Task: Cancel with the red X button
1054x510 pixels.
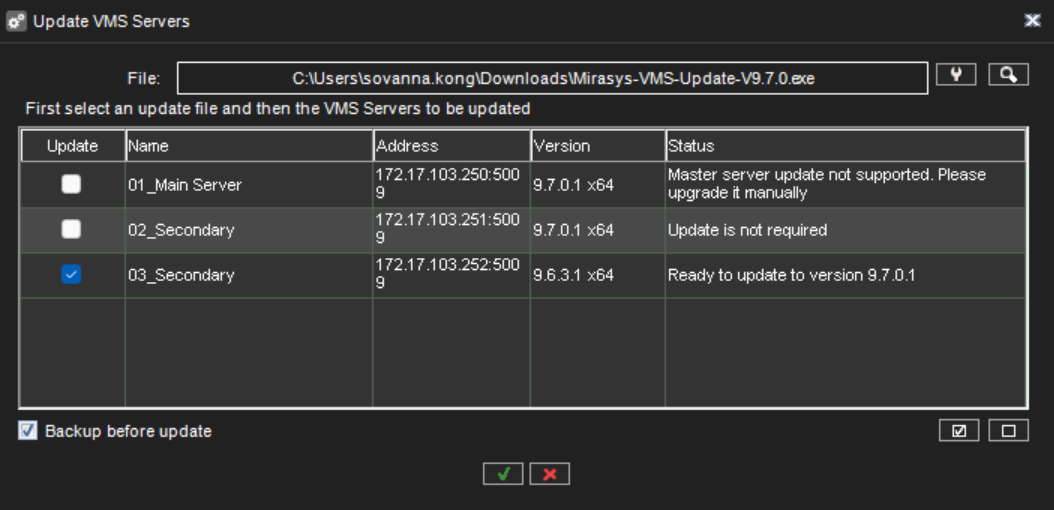Action: point(549,474)
